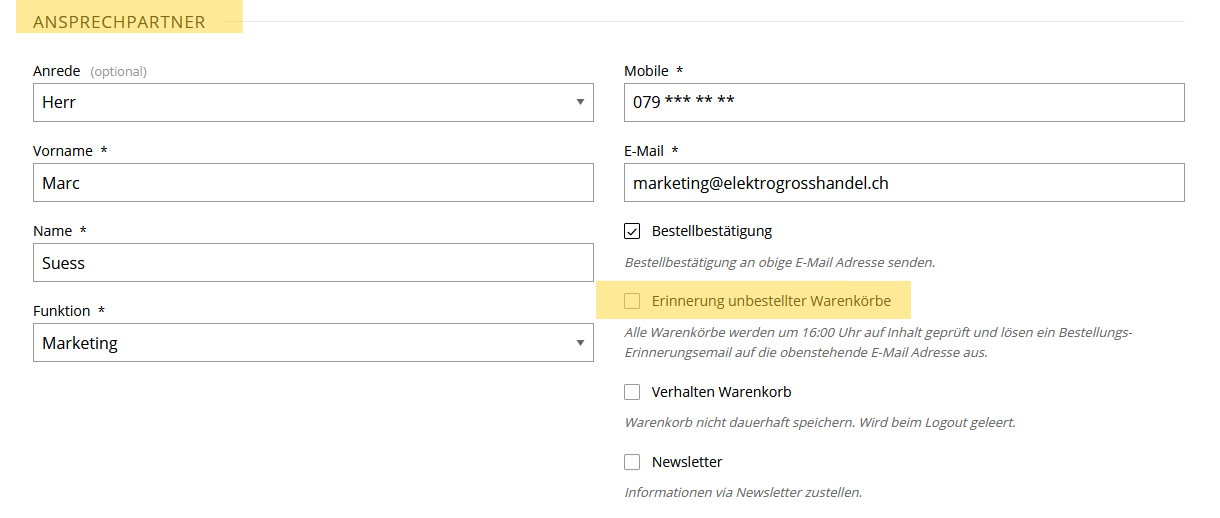Tick the Verhalten Warenkorb checkbox
Image resolution: width=1220 pixels, height=518 pixels.
pyautogui.click(x=632, y=392)
